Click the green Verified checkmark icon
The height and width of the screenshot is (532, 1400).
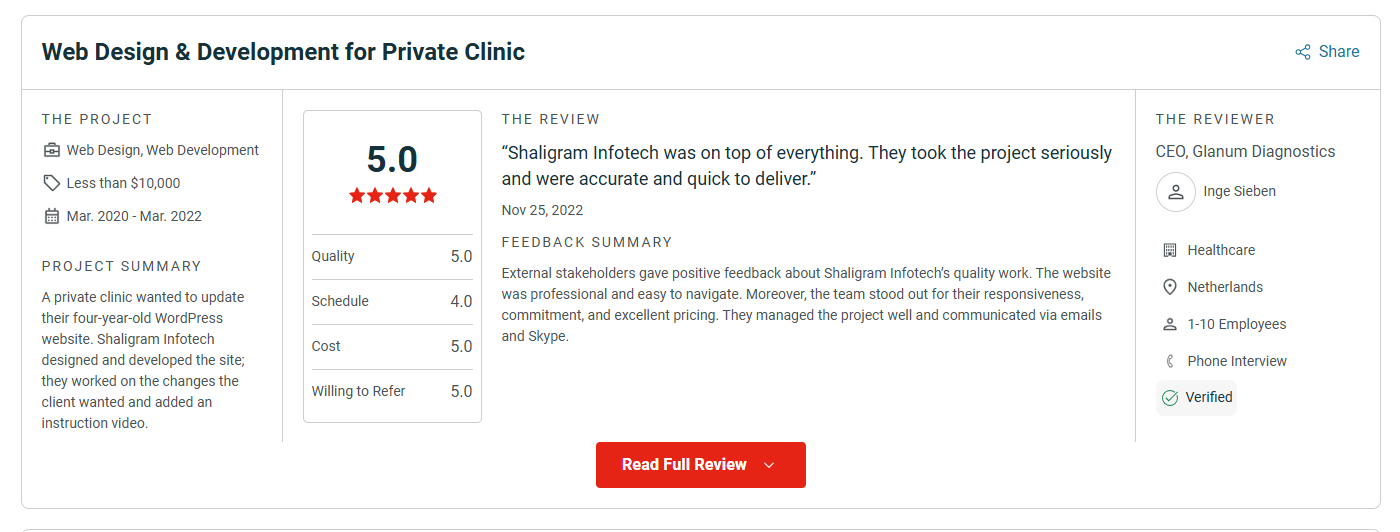pos(1170,398)
